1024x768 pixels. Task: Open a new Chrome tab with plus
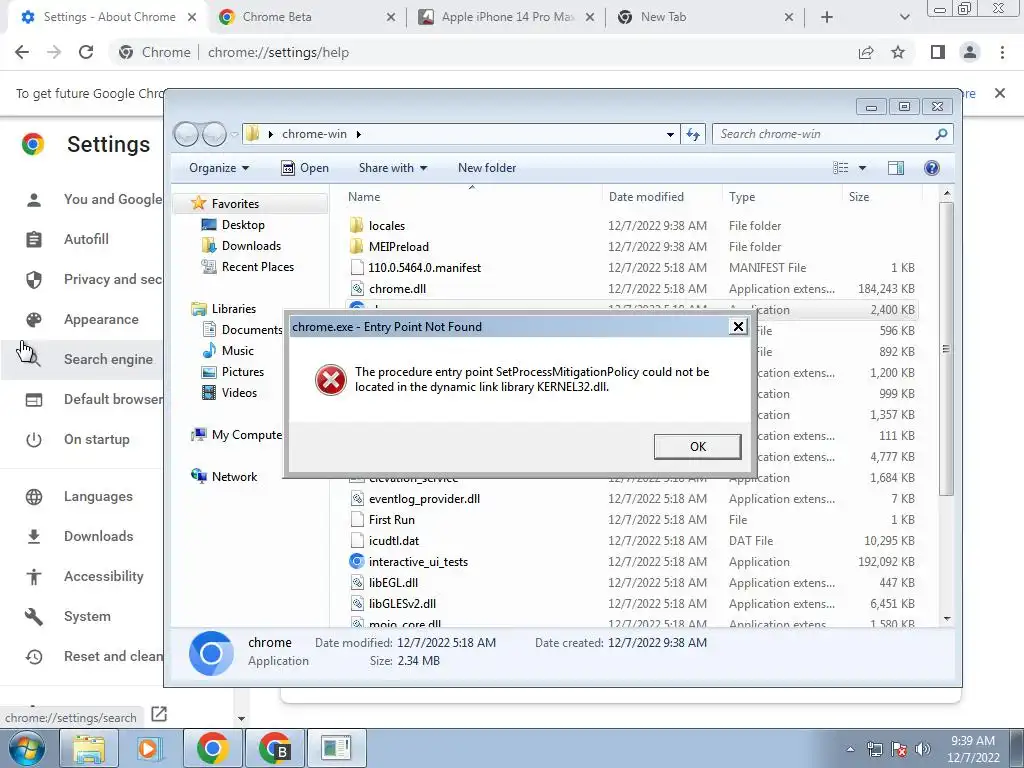click(x=827, y=17)
